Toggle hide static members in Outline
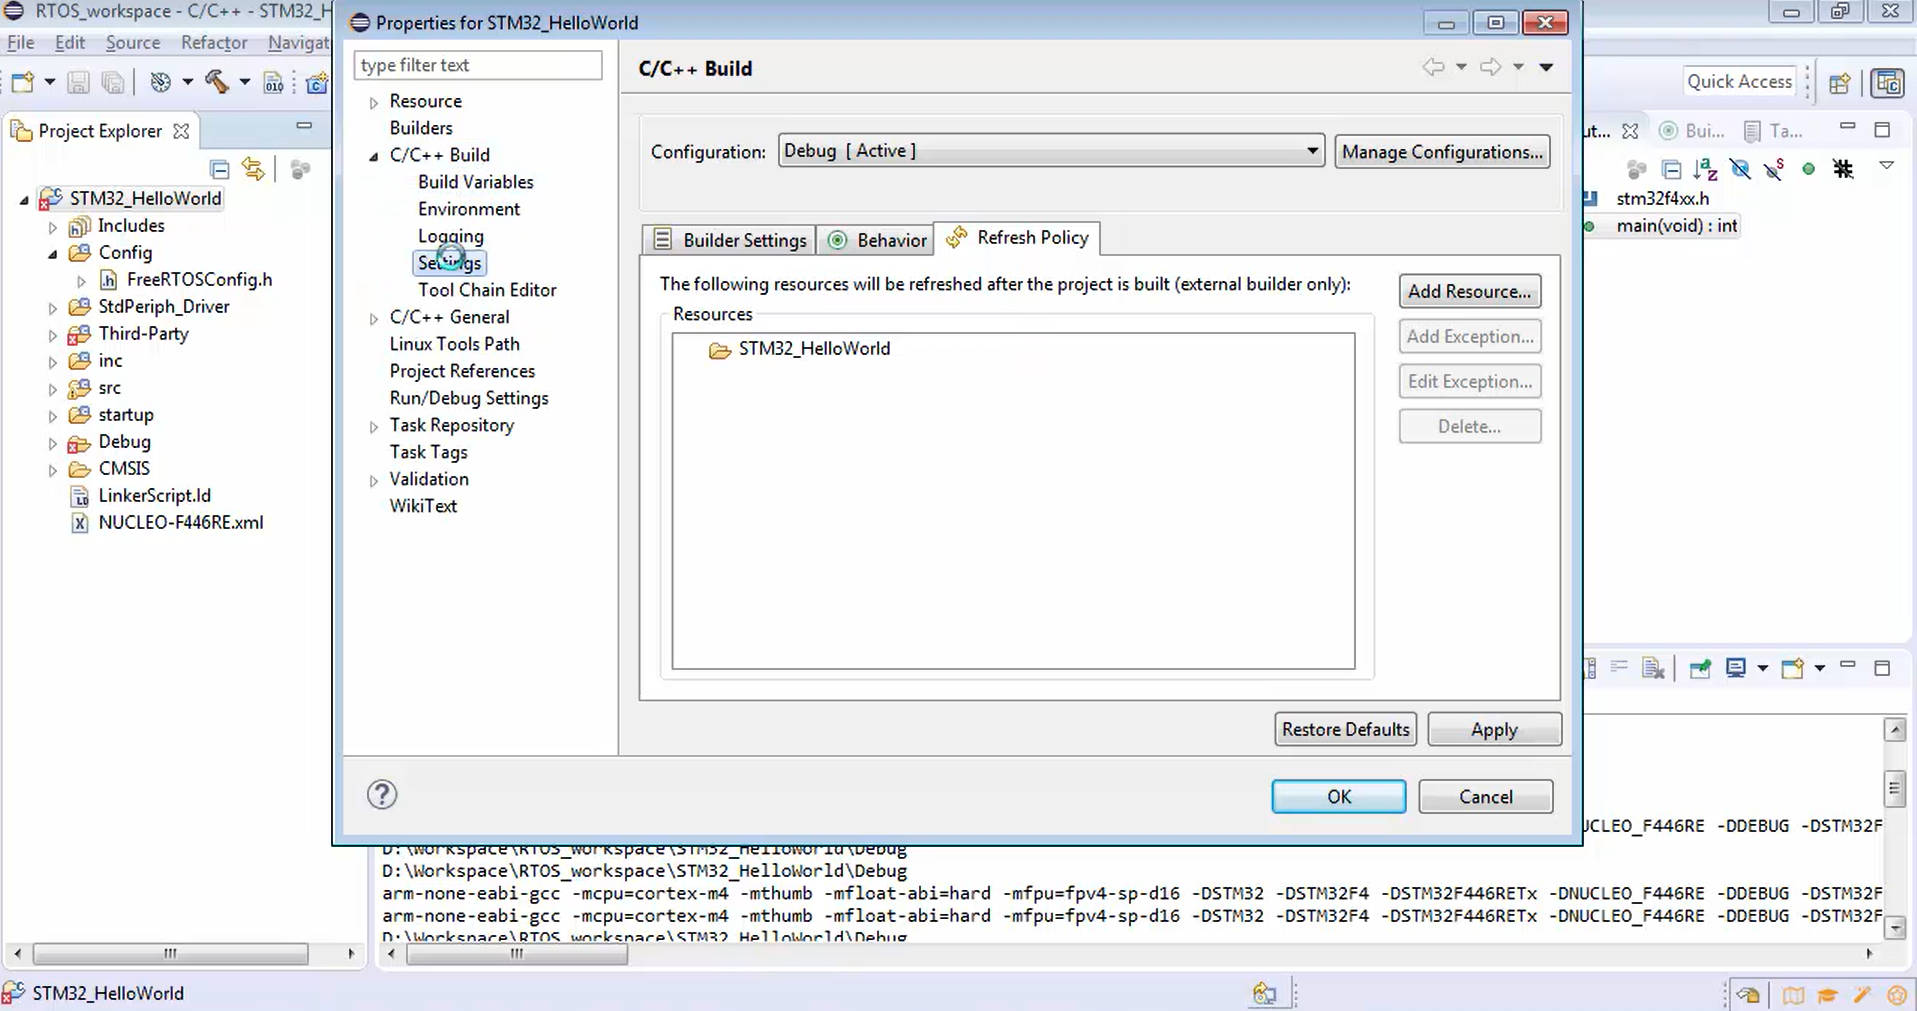 pos(1775,169)
